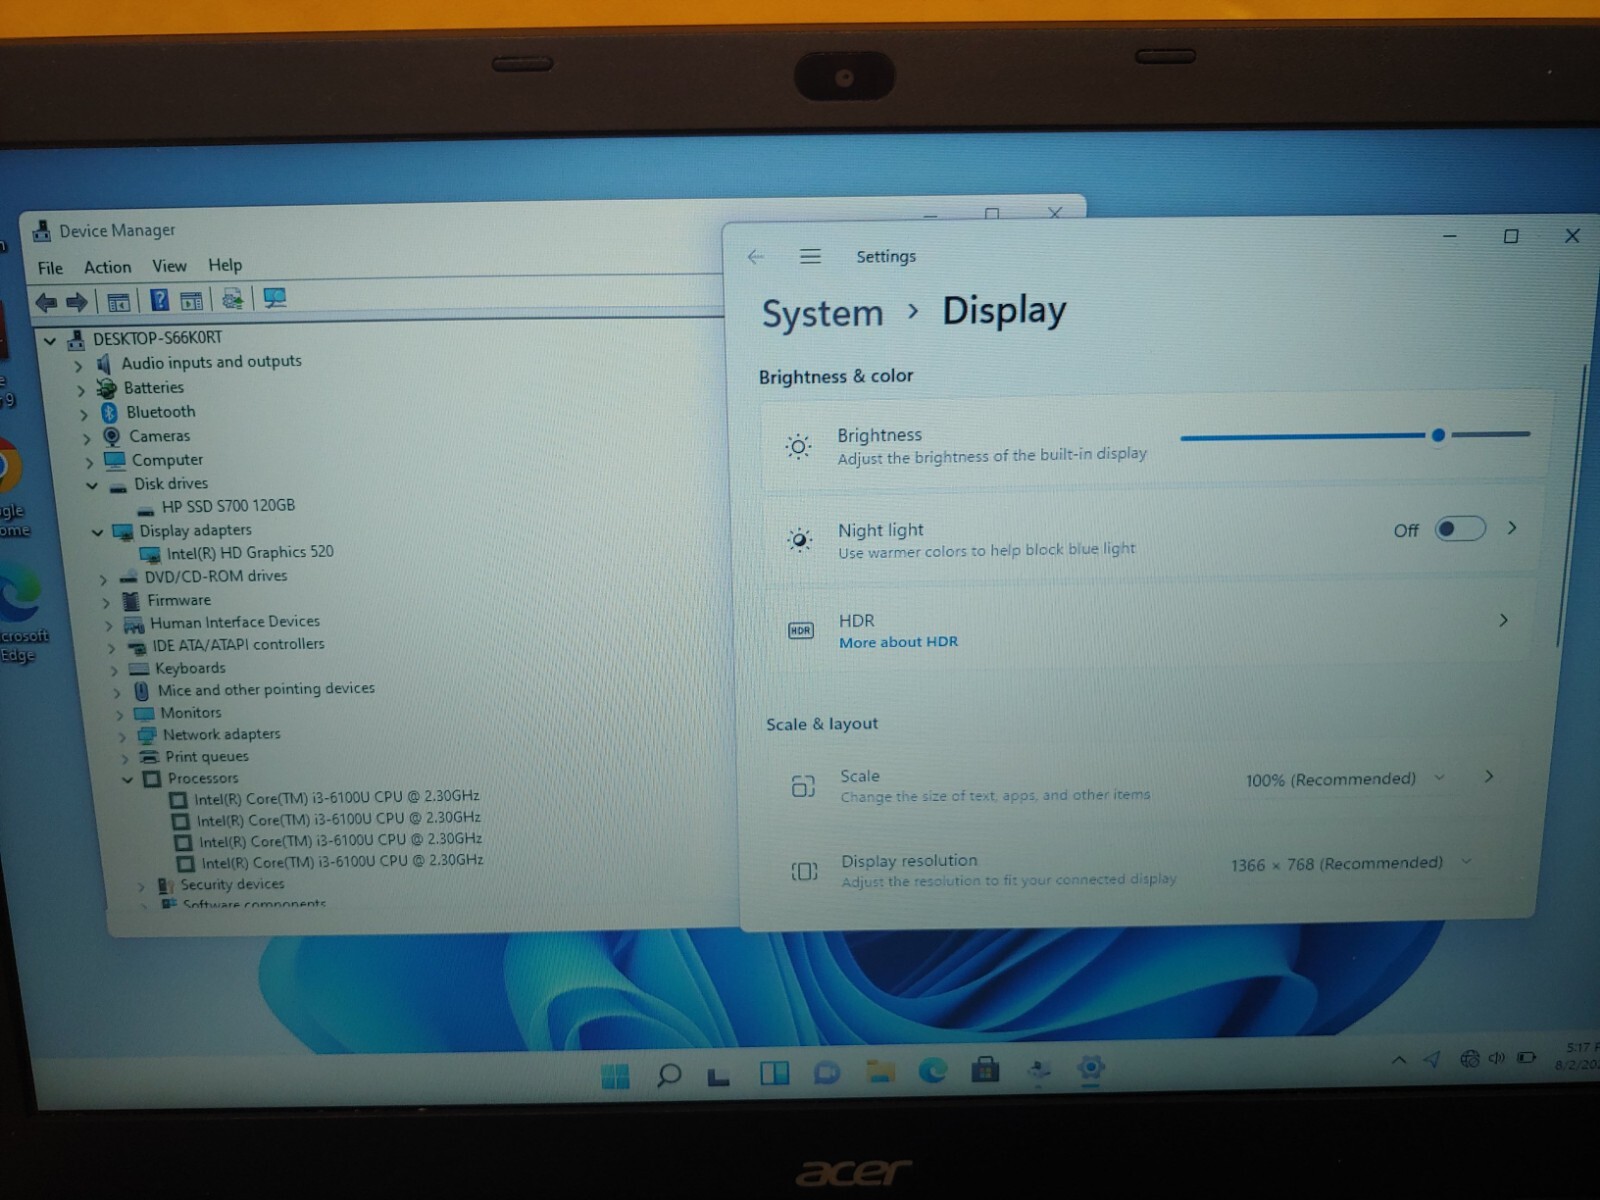Open the Windows Start button on taskbar
The height and width of the screenshot is (1200, 1600).
(x=615, y=1076)
